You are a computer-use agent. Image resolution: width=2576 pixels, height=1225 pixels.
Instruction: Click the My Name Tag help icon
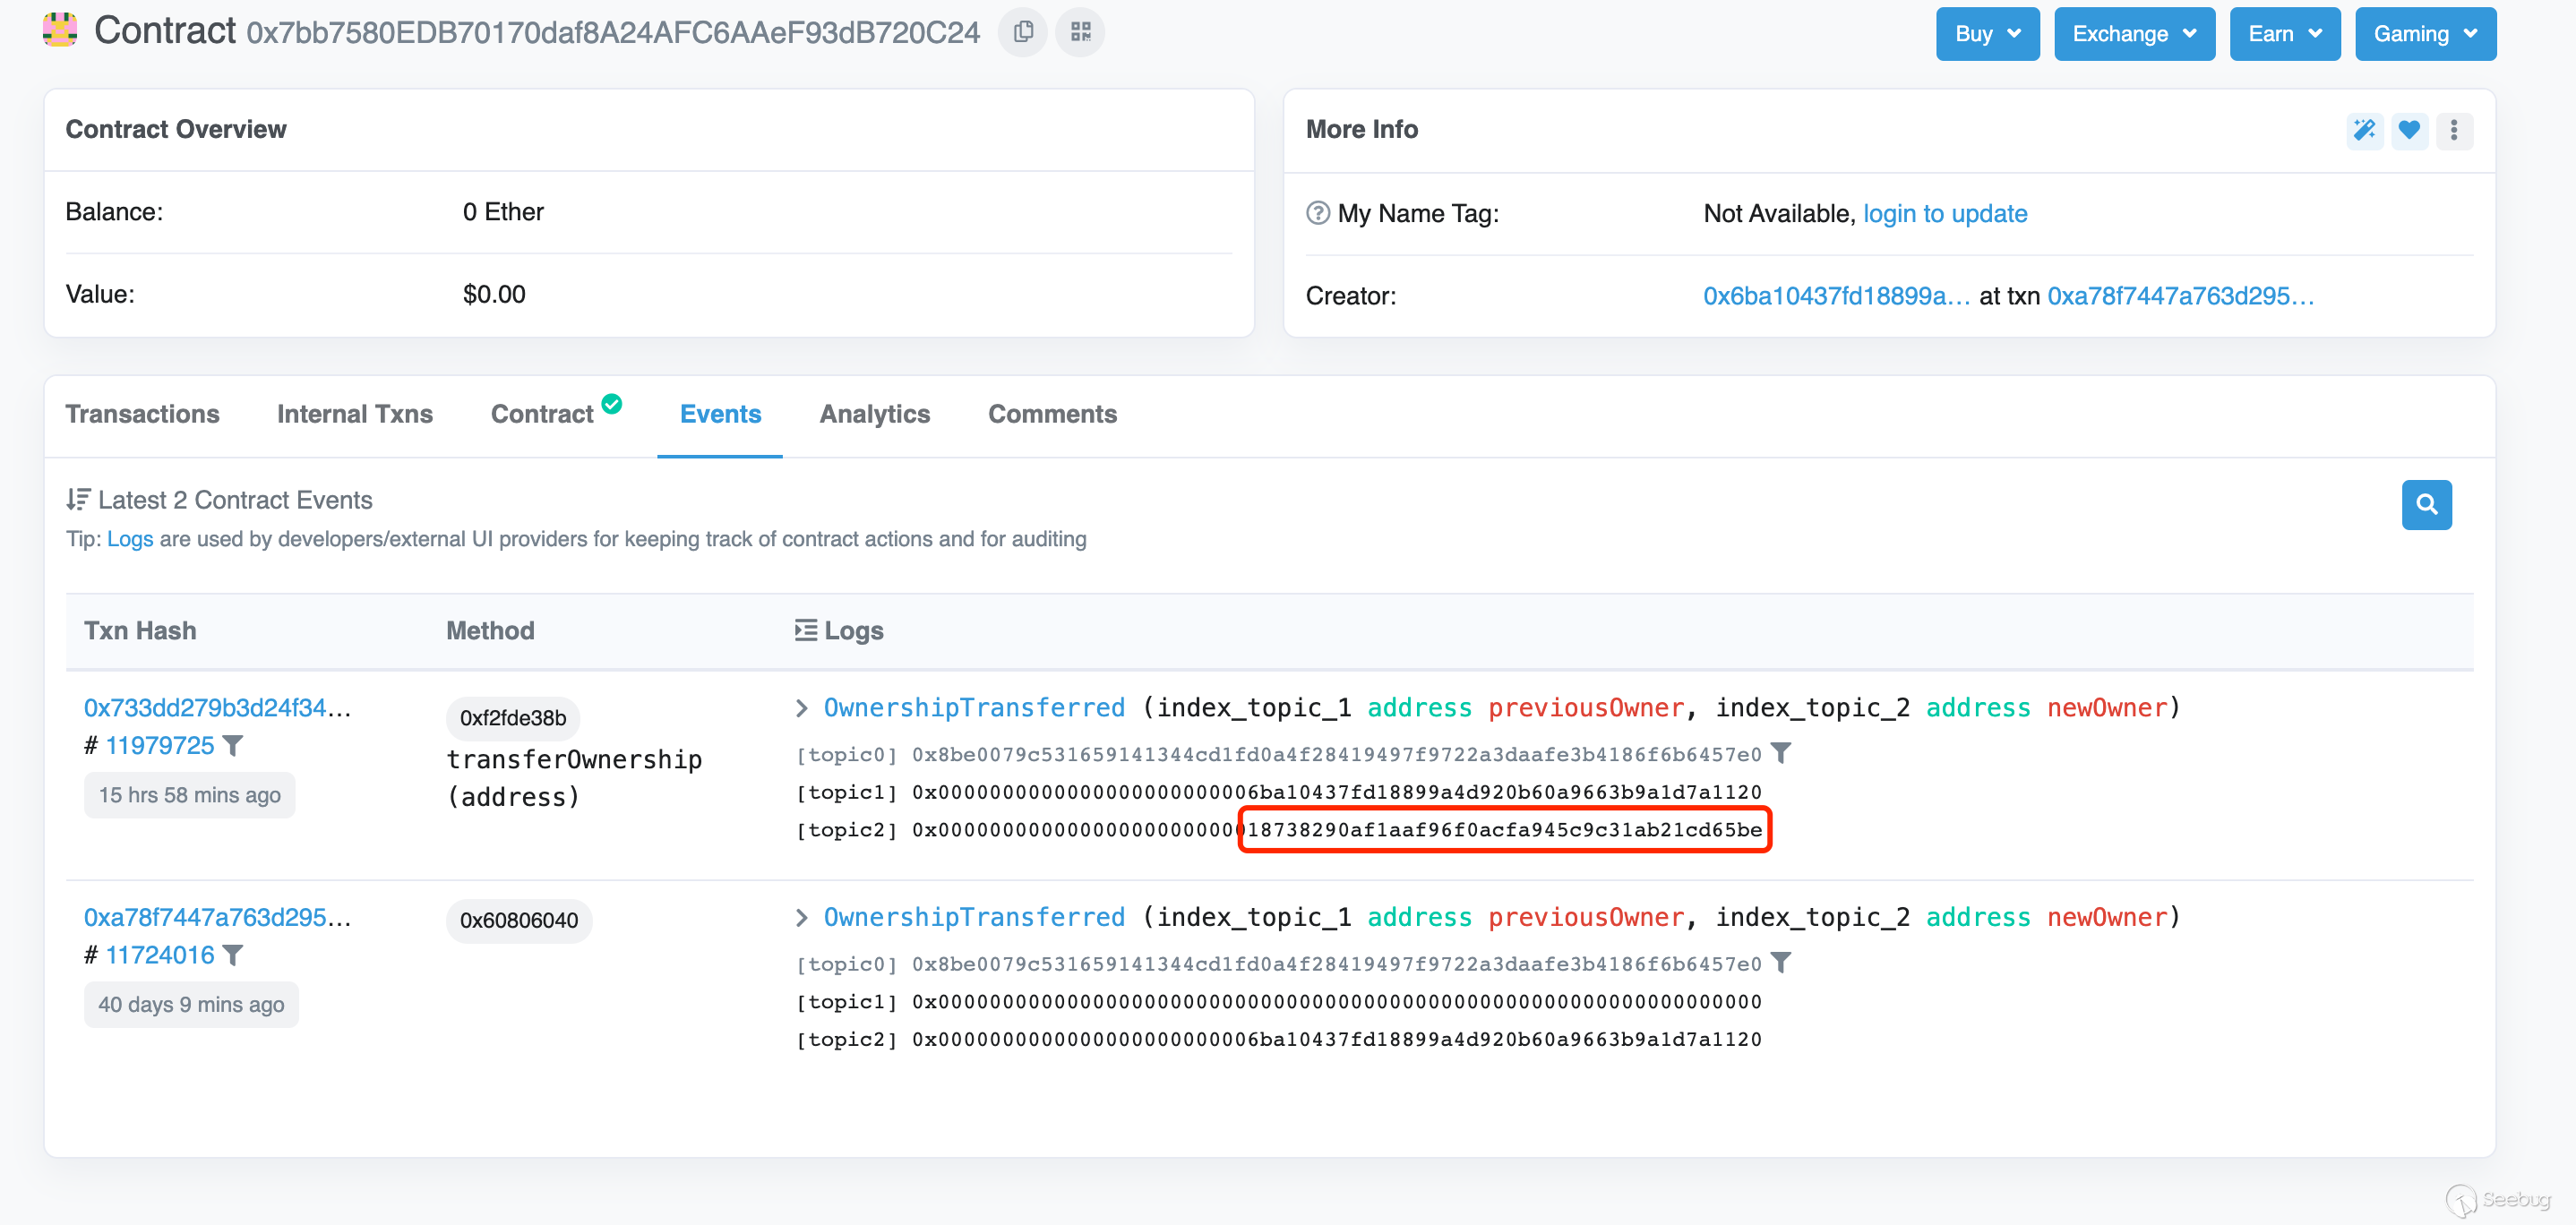click(x=1318, y=213)
